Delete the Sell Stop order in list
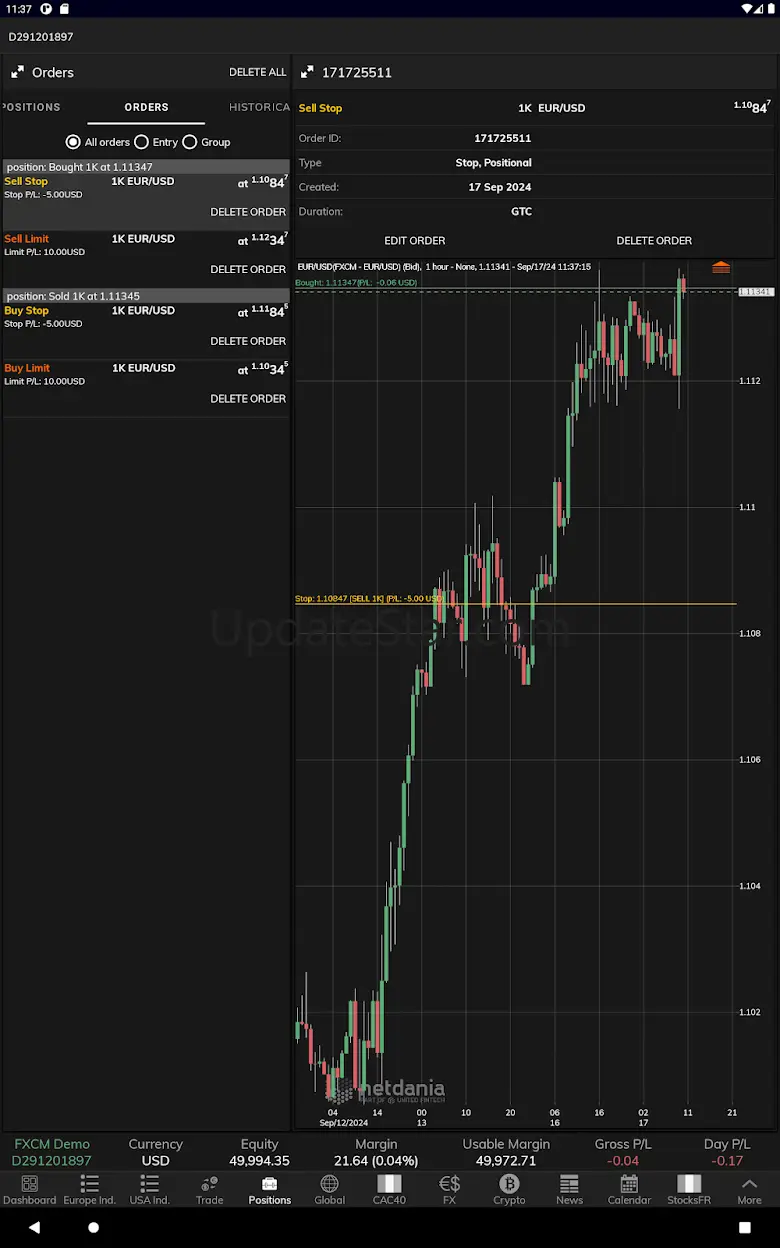 (248, 212)
